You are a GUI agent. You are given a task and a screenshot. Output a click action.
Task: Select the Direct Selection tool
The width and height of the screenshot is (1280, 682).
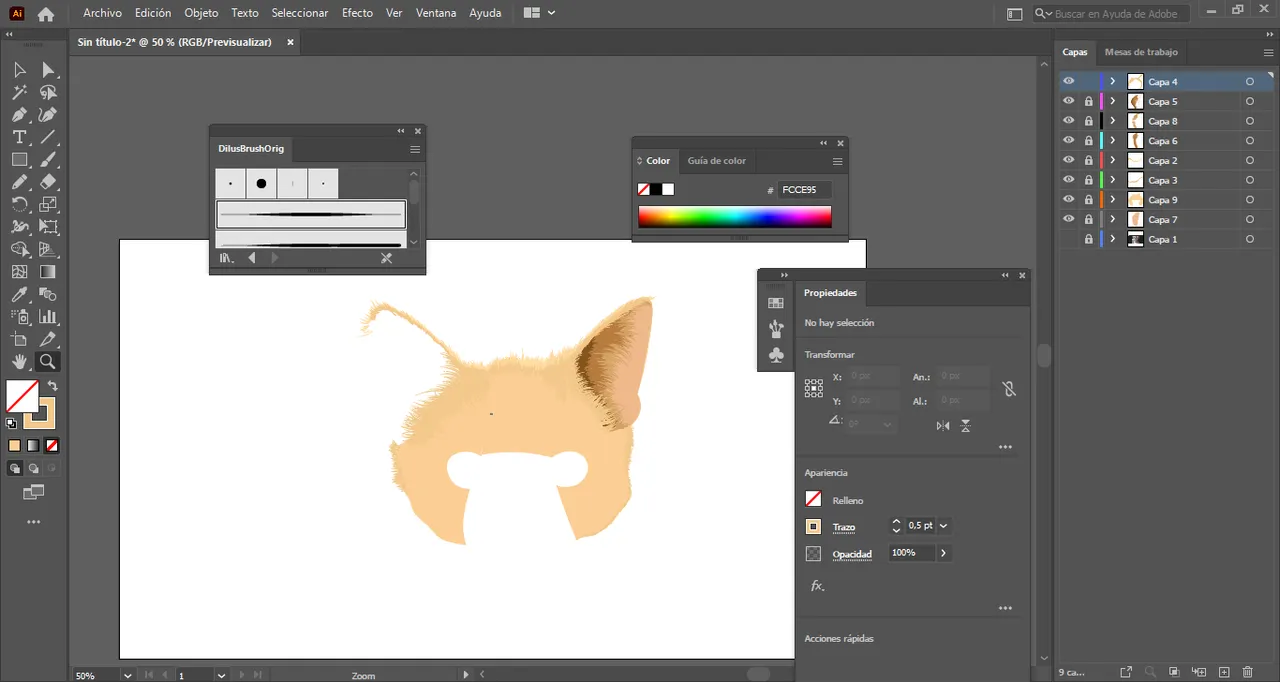47,70
